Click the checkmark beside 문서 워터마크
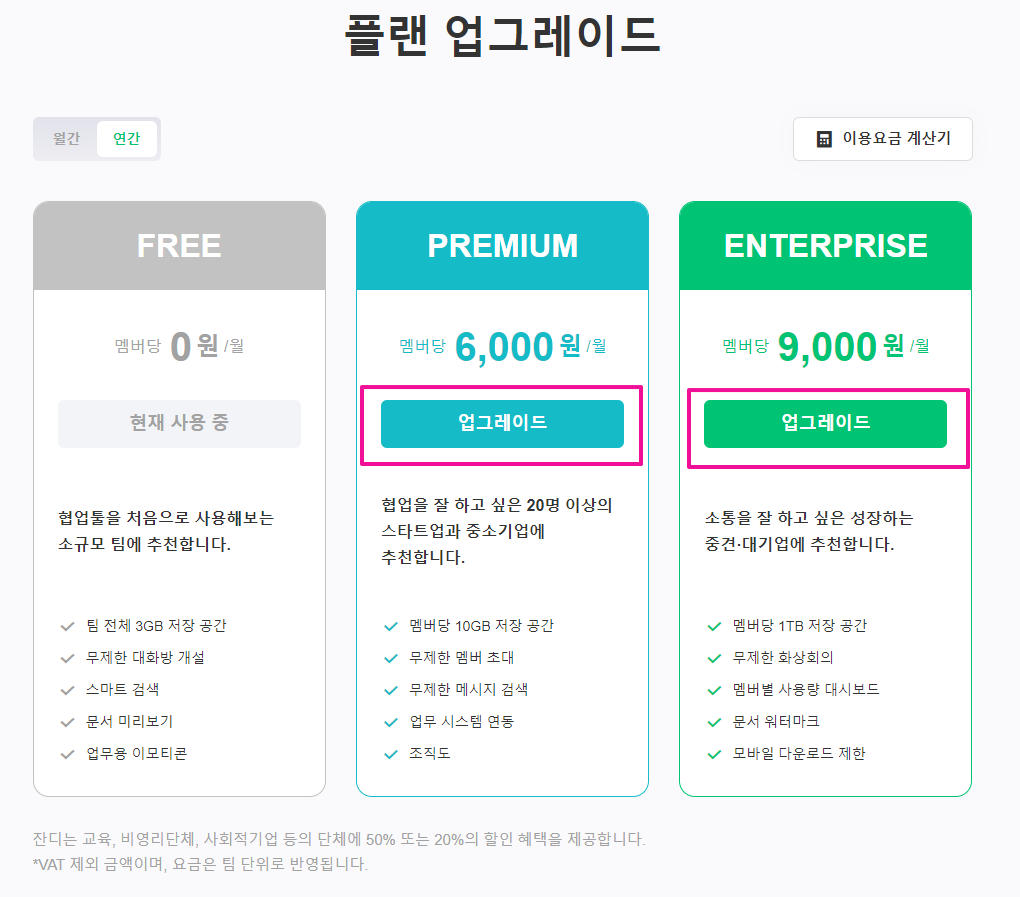Viewport: 1020px width, 897px height. [x=714, y=721]
